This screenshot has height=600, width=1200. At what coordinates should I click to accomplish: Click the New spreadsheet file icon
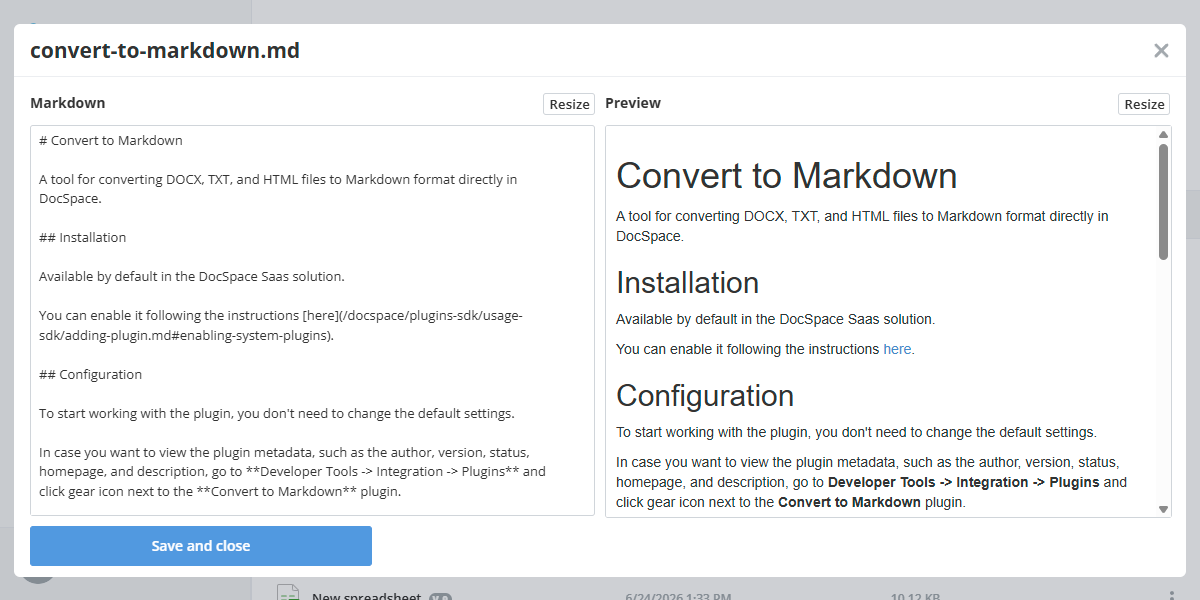coord(289,593)
